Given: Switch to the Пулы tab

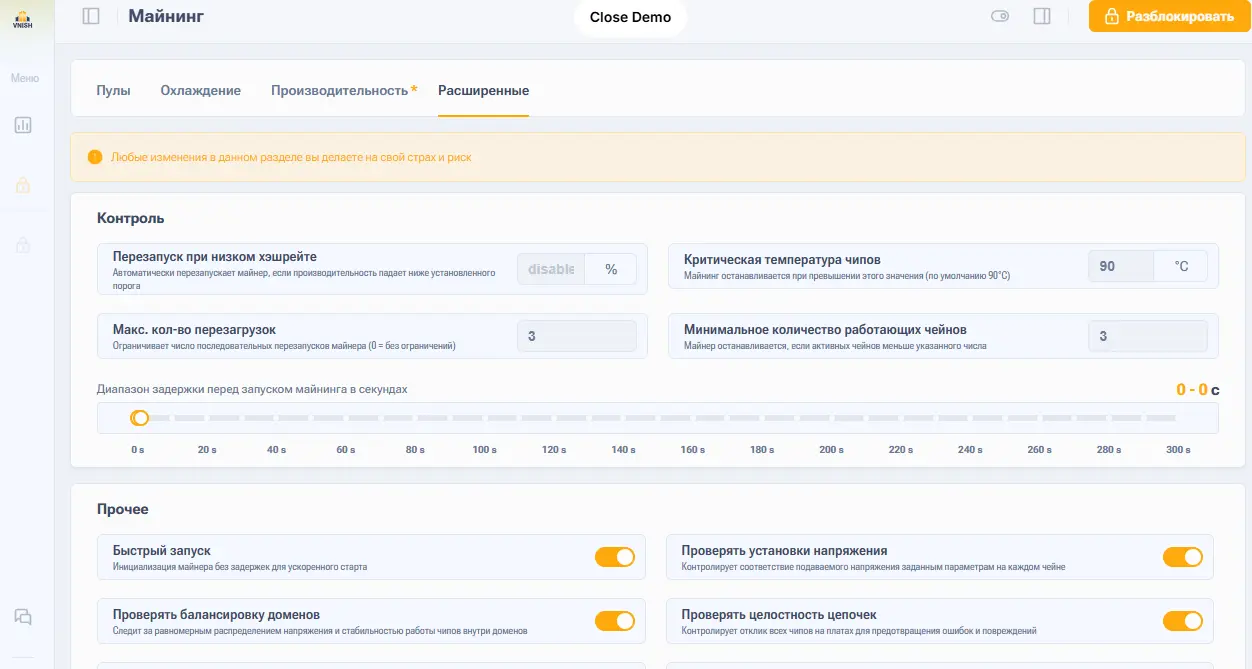Looking at the screenshot, I should [x=114, y=89].
